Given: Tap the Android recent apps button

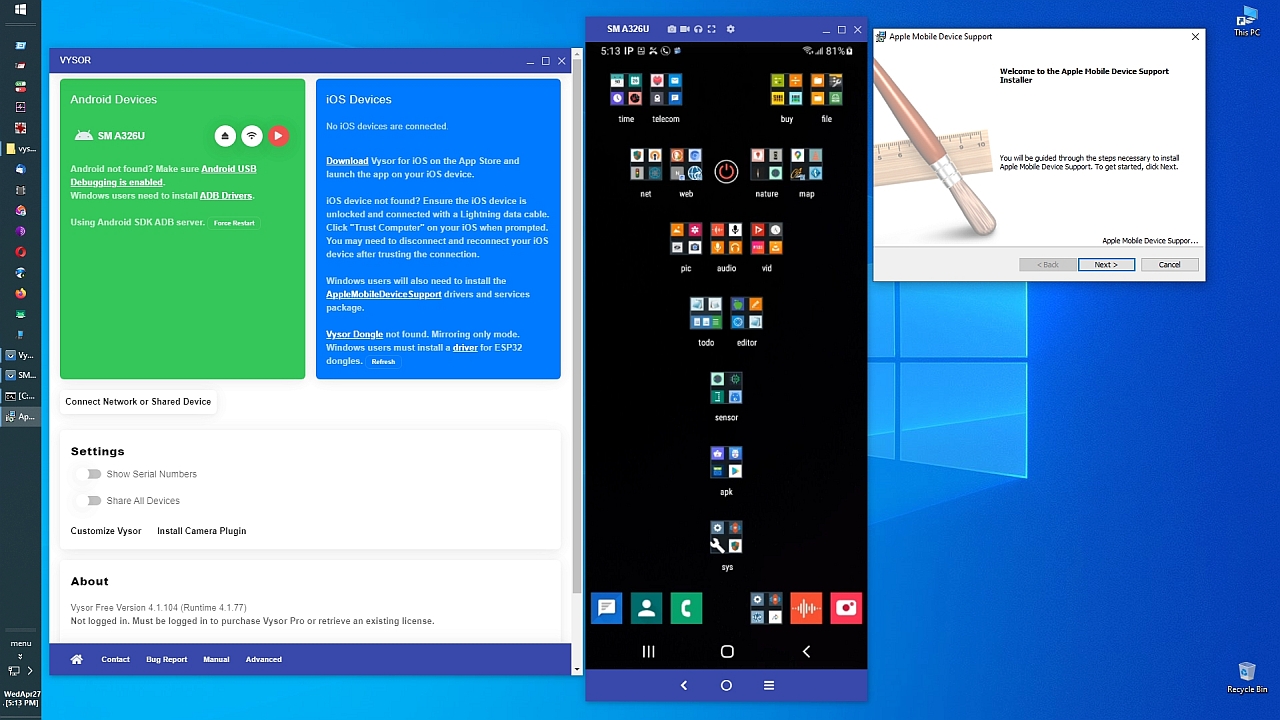Looking at the screenshot, I should pyautogui.click(x=648, y=652).
